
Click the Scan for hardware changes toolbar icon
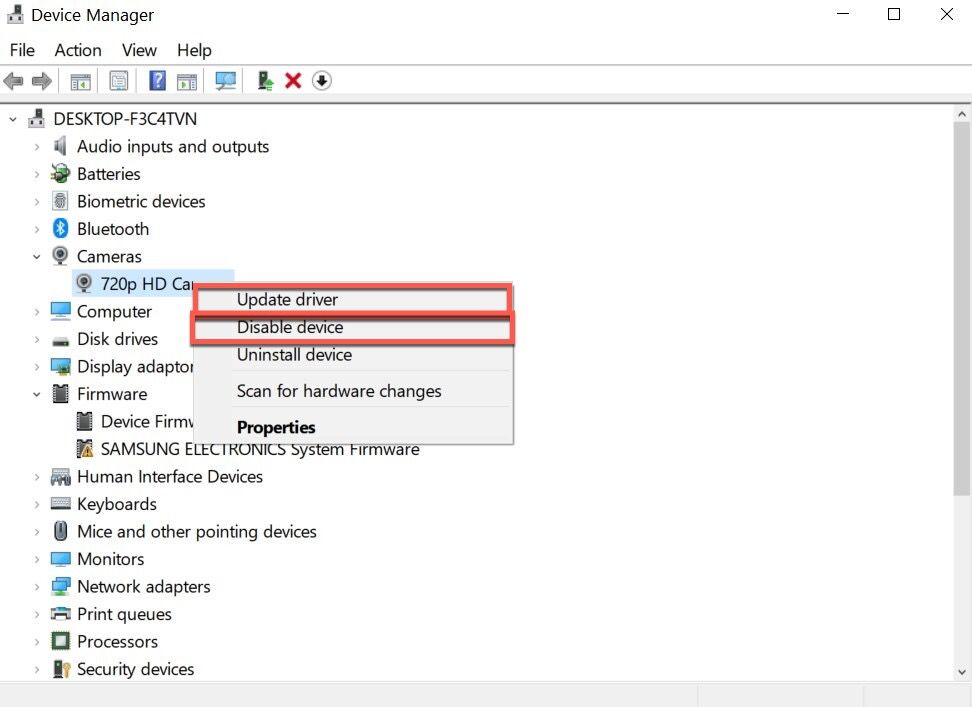(x=226, y=81)
